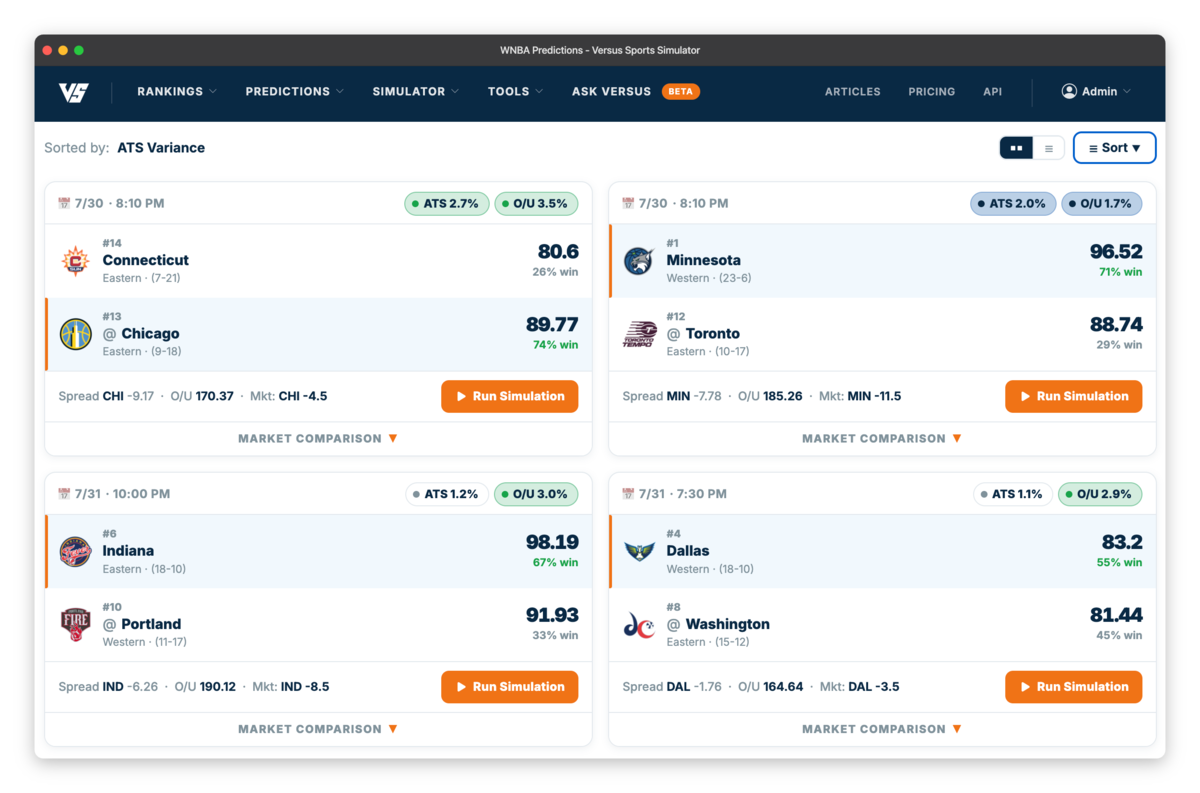This screenshot has width=1200, height=793.
Task: Click calendar icon on Indiana-Portland card
Action: tap(65, 494)
